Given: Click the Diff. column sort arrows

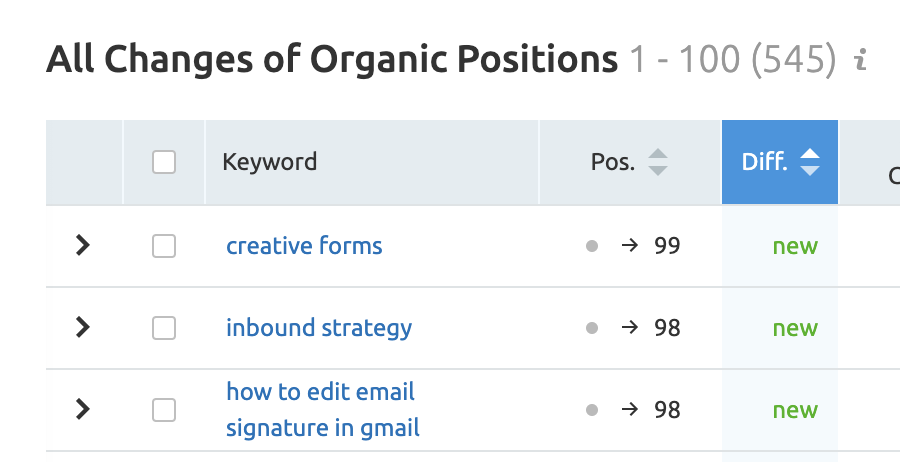Looking at the screenshot, I should pos(810,162).
